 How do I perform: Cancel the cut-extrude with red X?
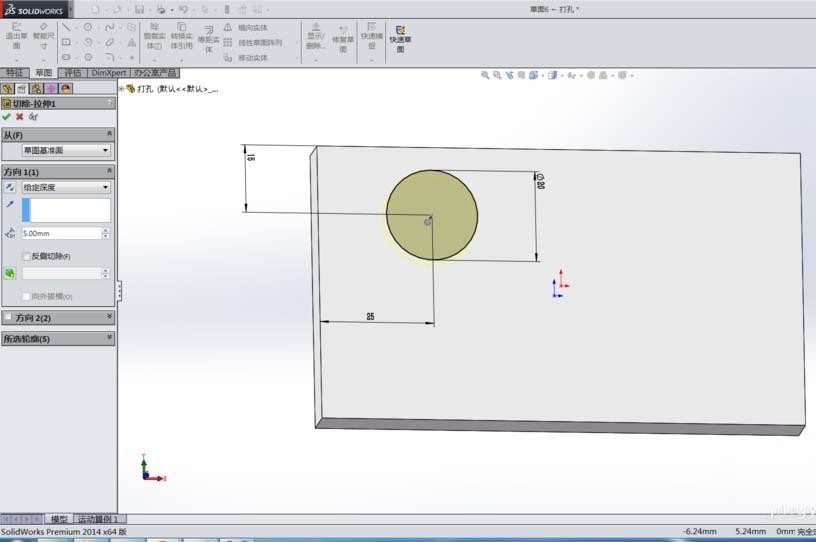20,117
